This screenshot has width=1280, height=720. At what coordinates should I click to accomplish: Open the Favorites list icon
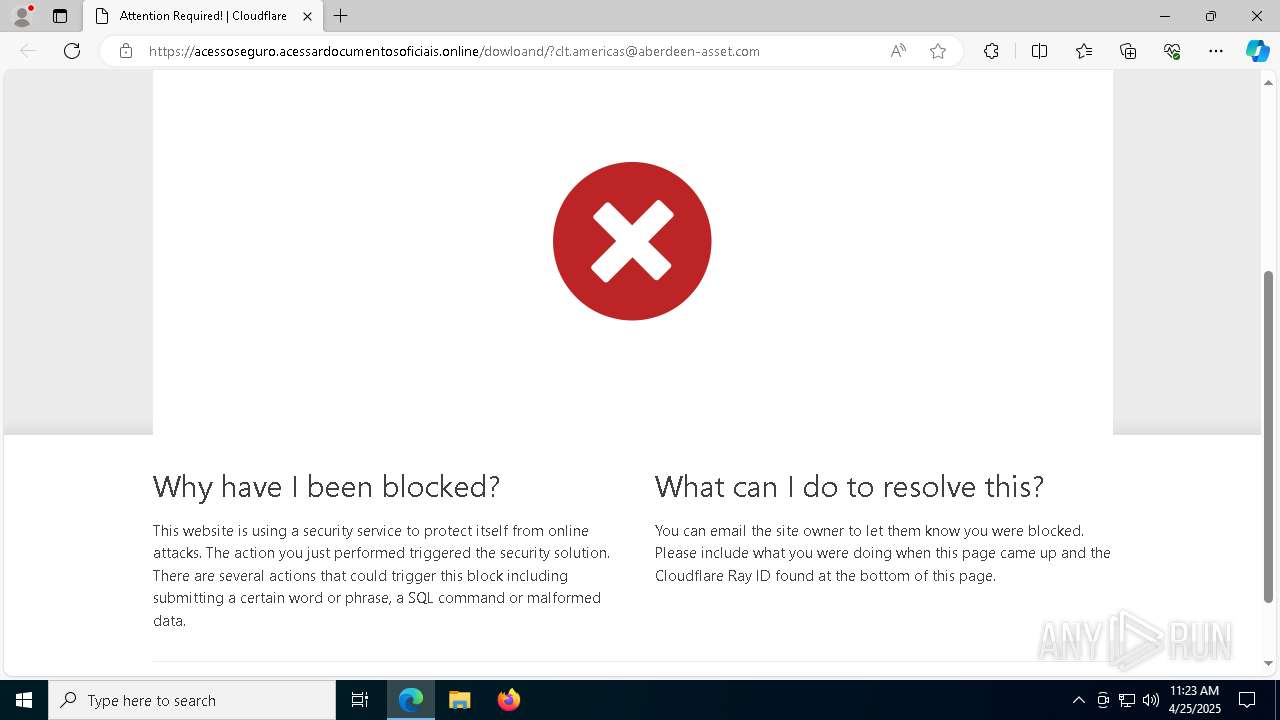tap(1084, 51)
